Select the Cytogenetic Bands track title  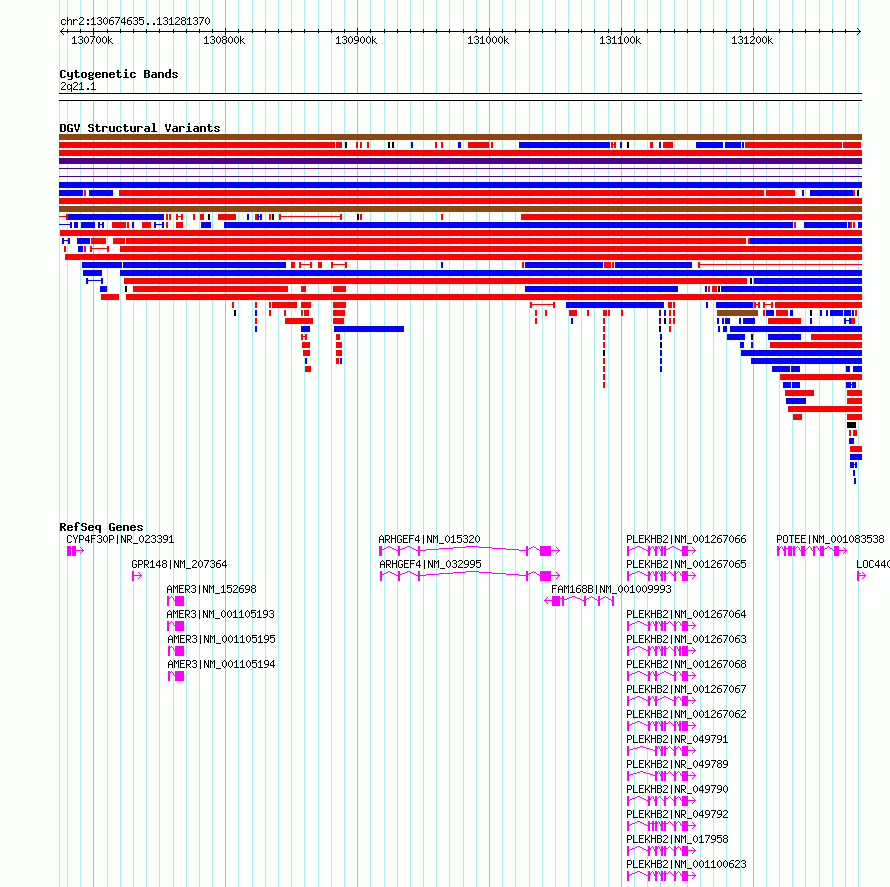[x=119, y=74]
